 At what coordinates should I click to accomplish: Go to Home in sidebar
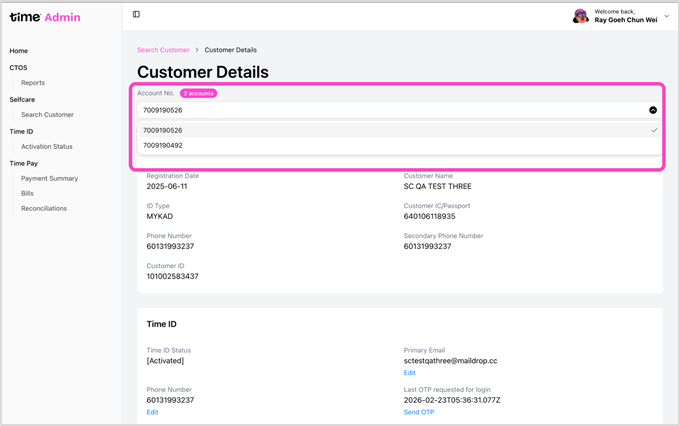(19, 51)
